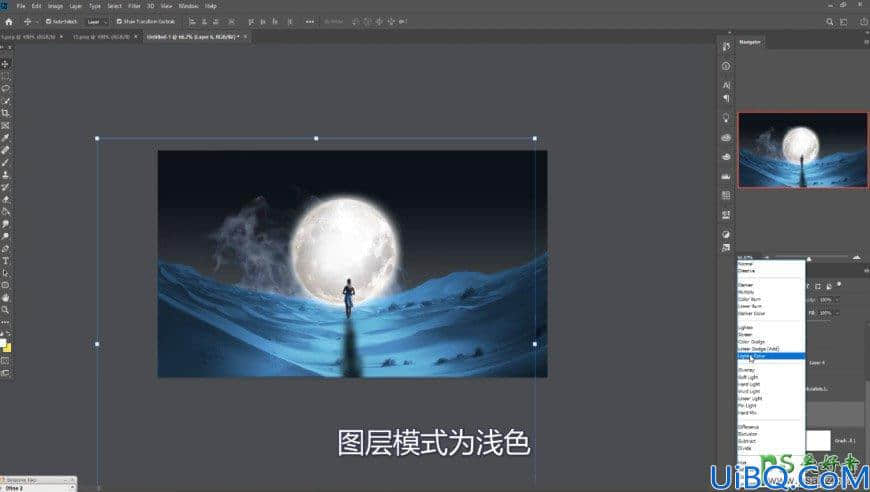This screenshot has width=870, height=492.
Task: Open the search magnifier icon at top right
Action: (x=829, y=22)
